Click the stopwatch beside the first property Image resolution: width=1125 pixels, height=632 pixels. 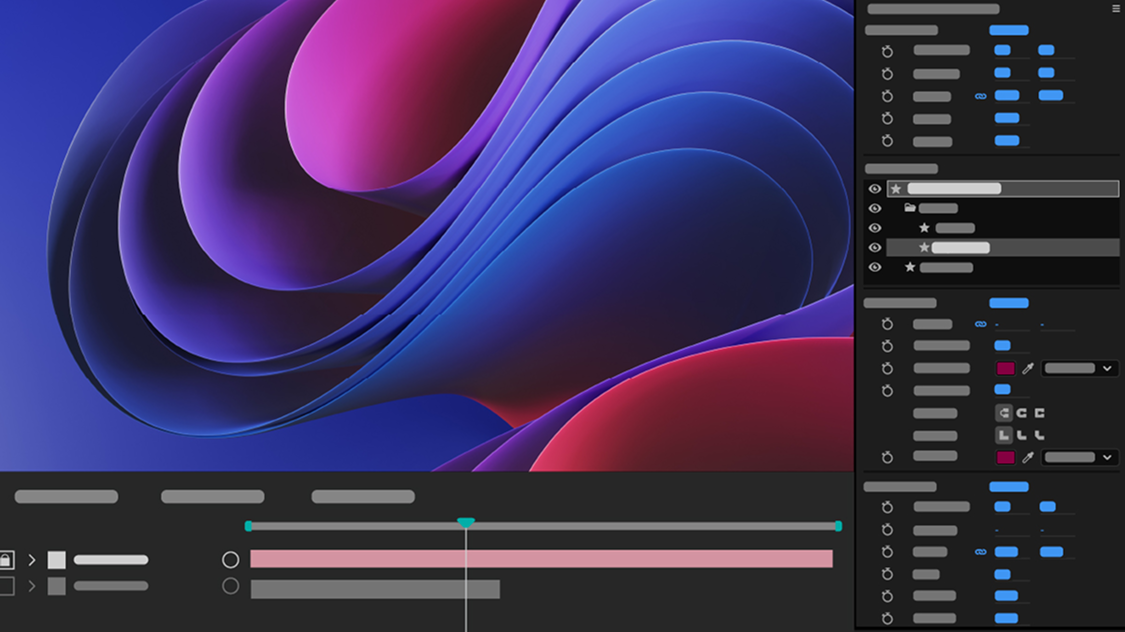pyautogui.click(x=887, y=51)
